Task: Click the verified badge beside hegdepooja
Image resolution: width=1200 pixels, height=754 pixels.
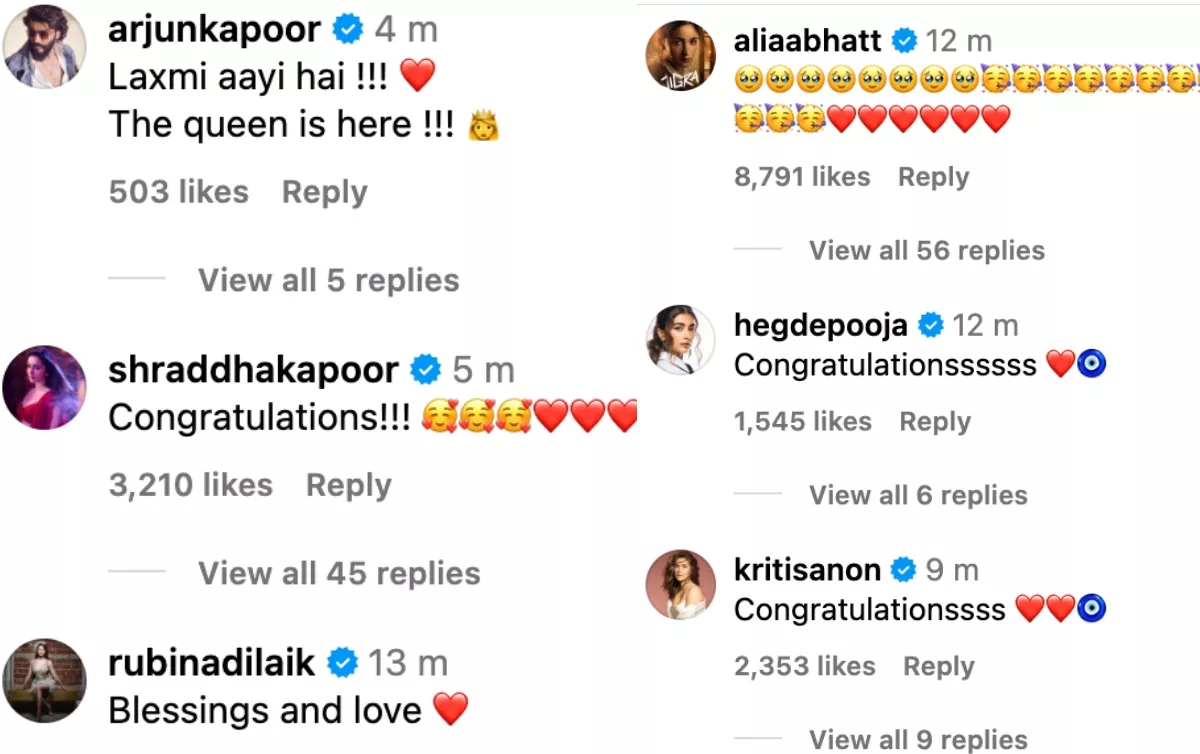Action: 931,325
